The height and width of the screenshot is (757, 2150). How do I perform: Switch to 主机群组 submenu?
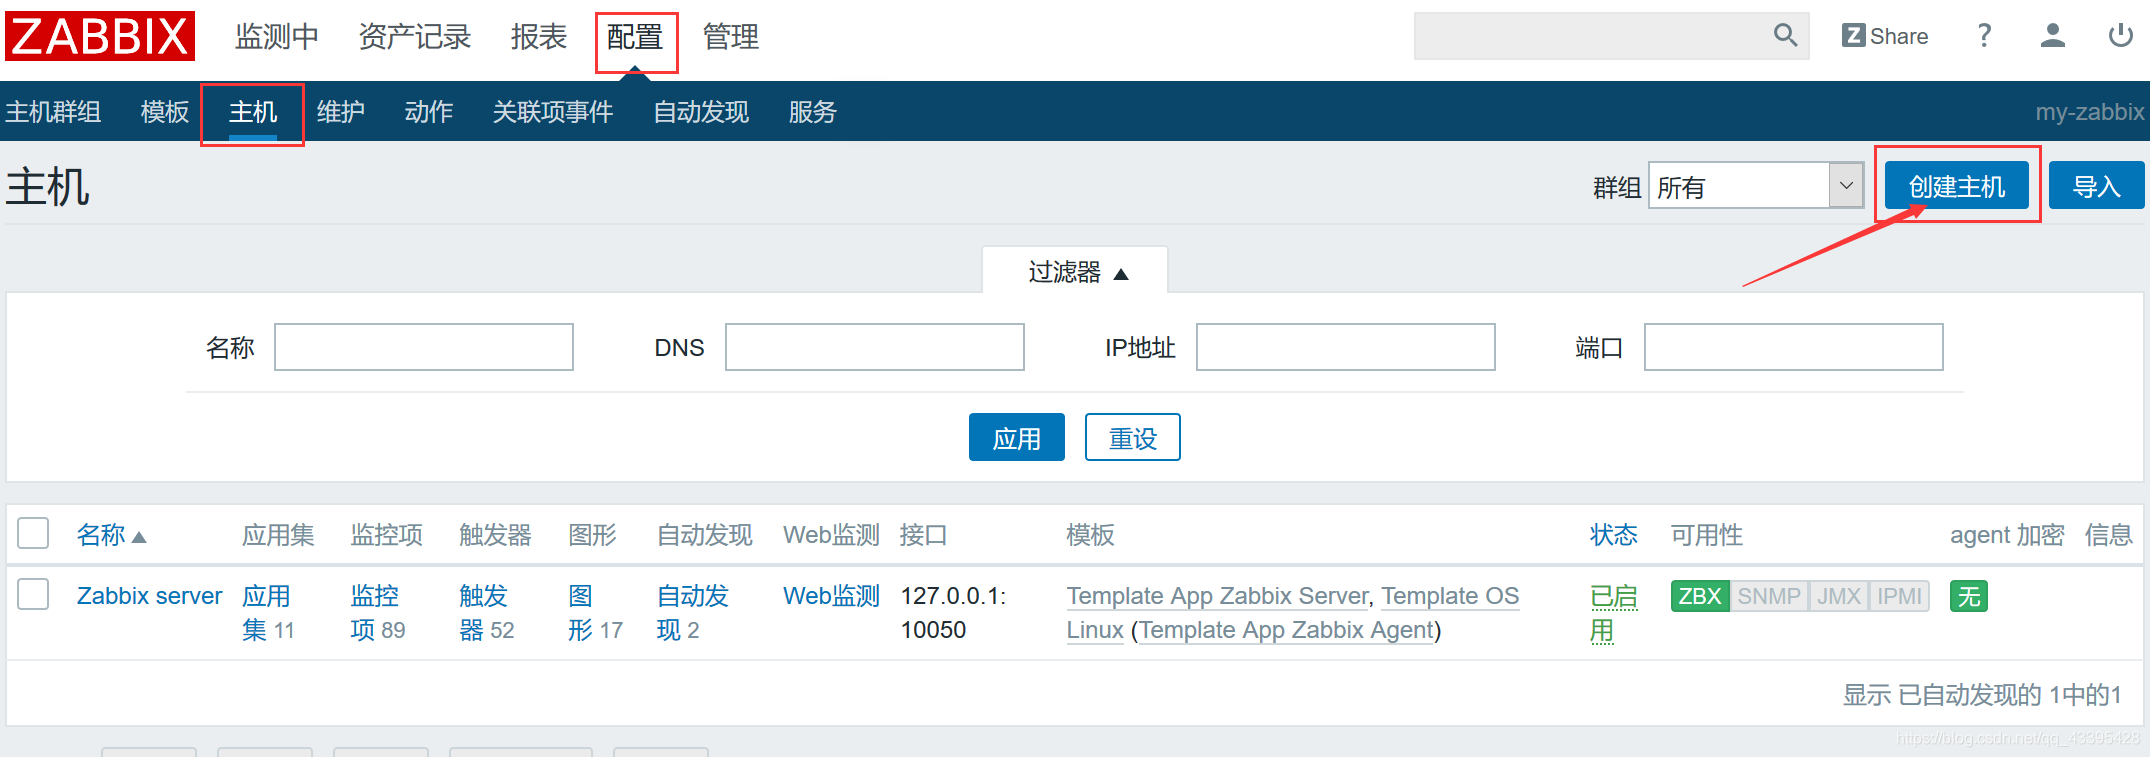point(53,112)
